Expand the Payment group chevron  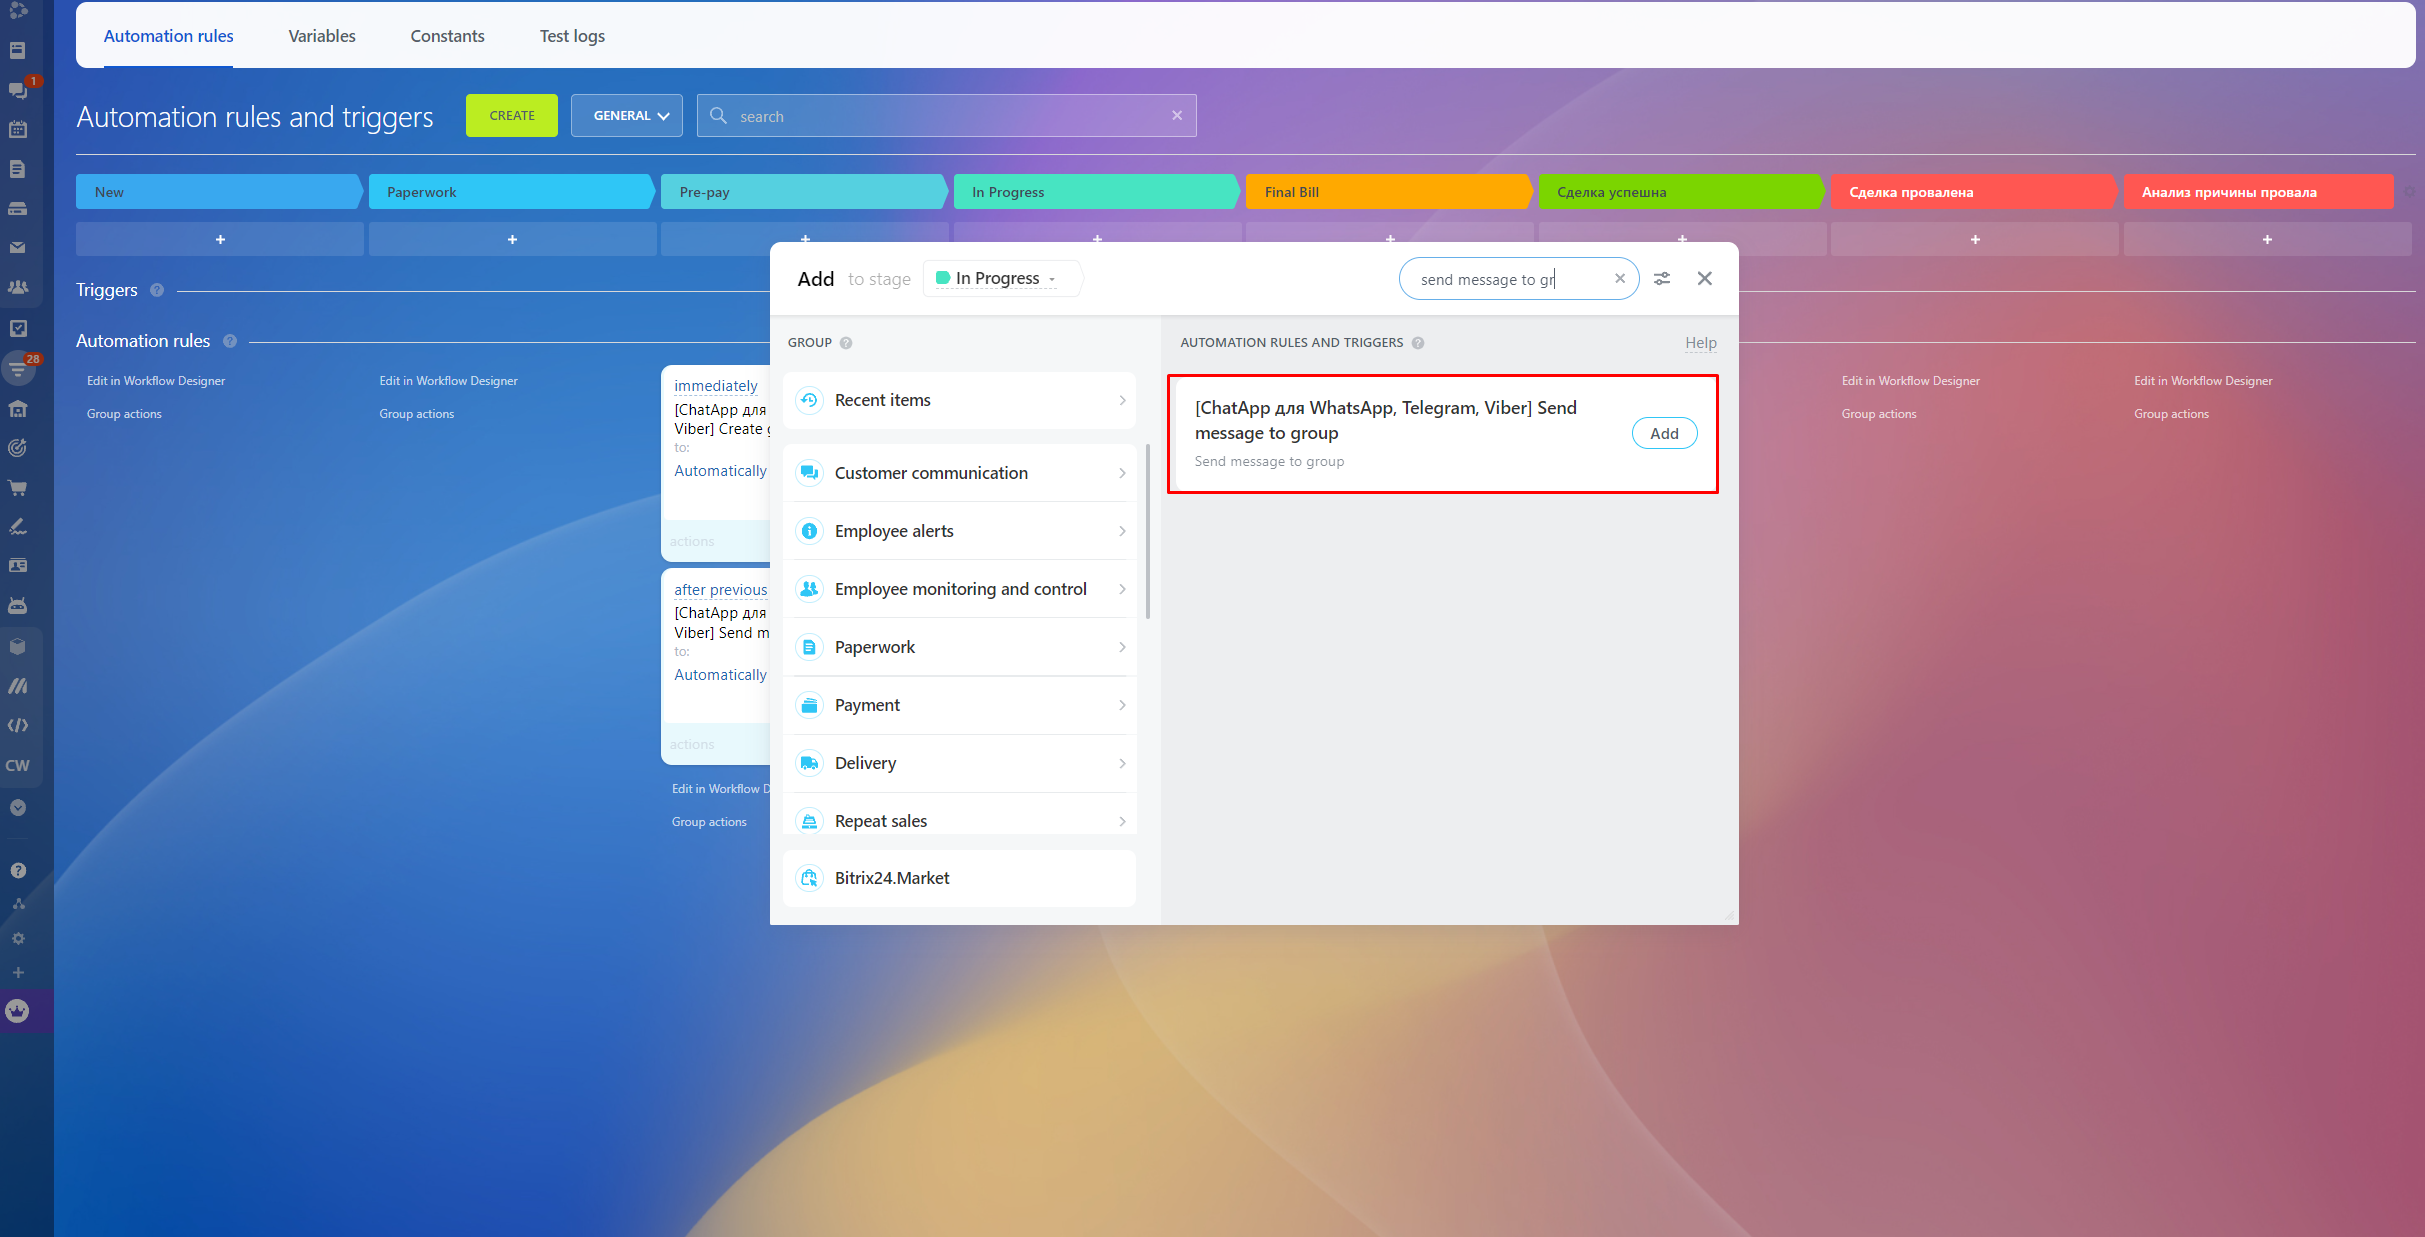1122,705
